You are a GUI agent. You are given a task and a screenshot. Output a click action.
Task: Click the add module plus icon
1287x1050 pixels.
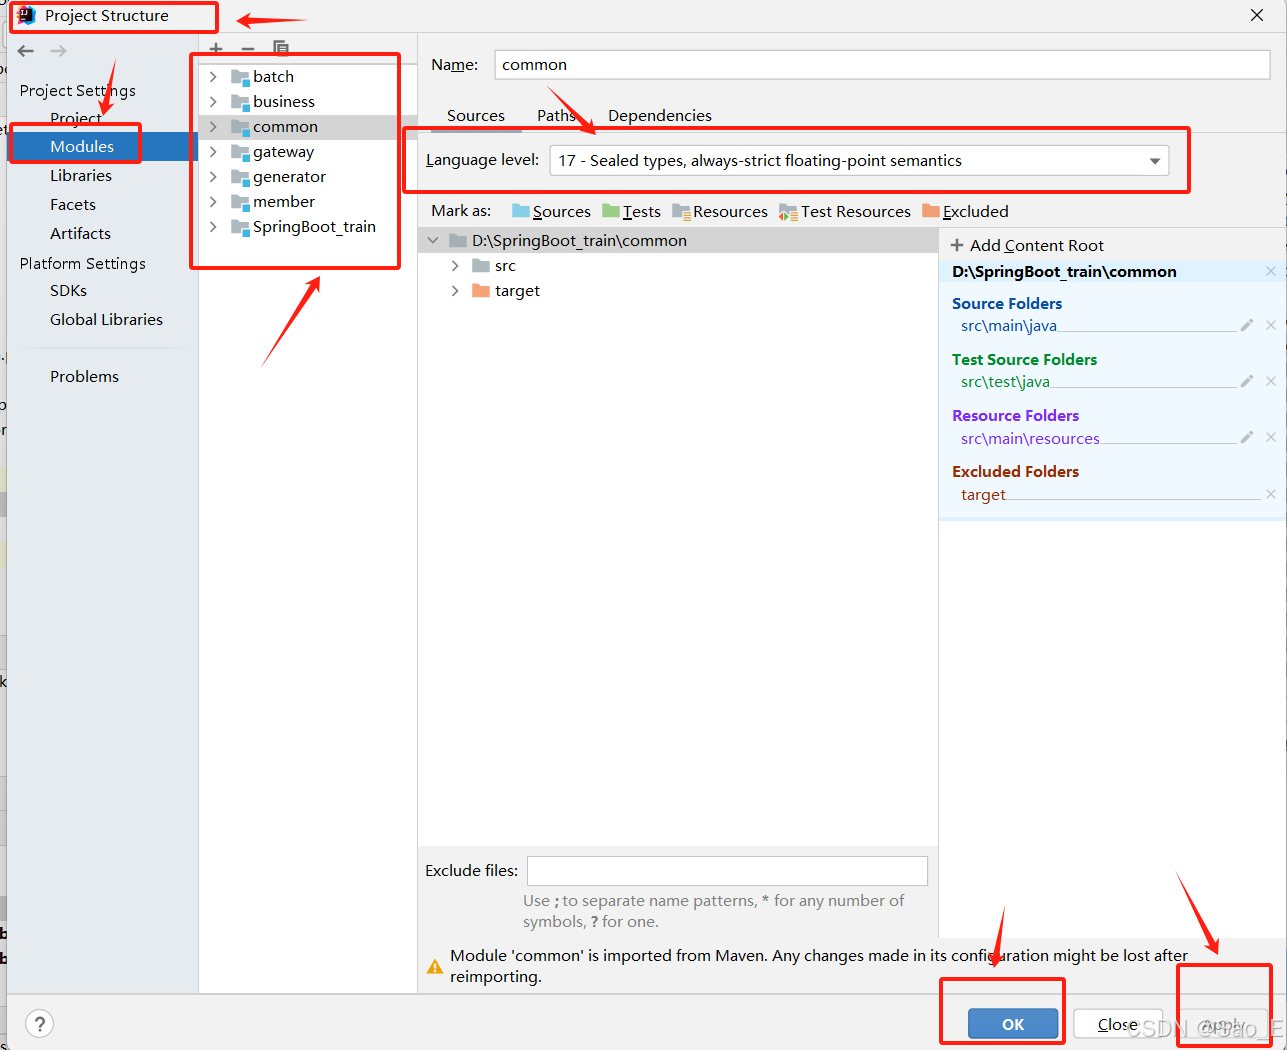(216, 48)
